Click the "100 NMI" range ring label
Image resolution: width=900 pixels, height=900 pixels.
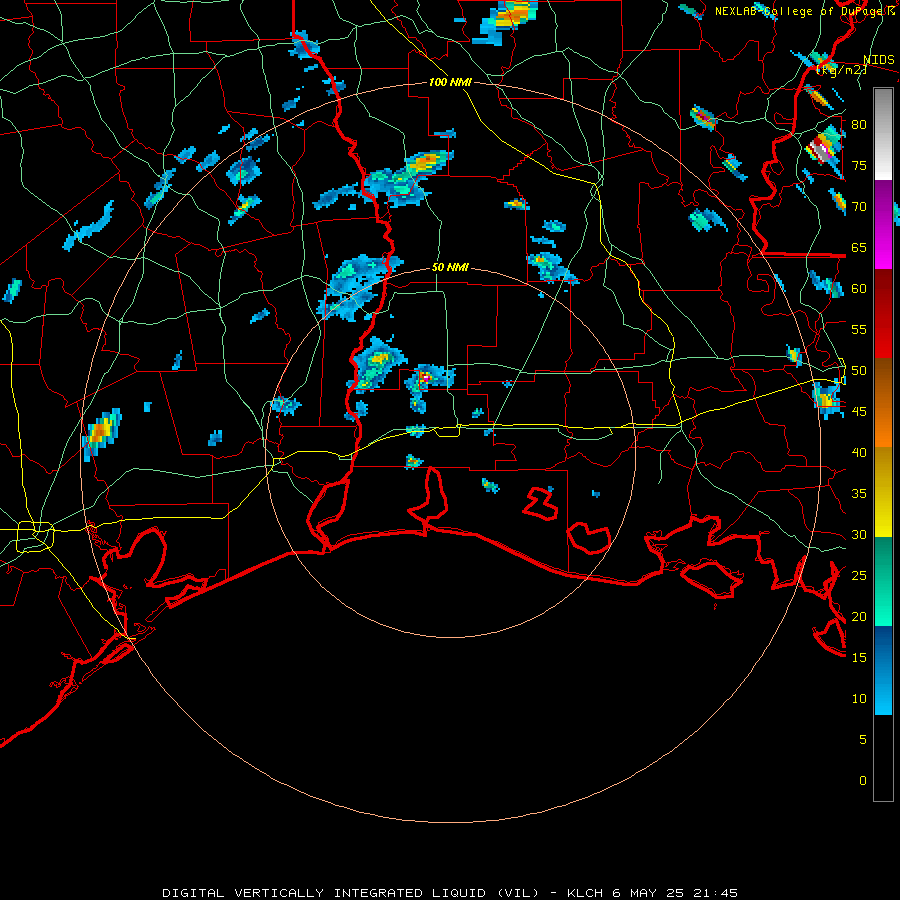point(450,83)
